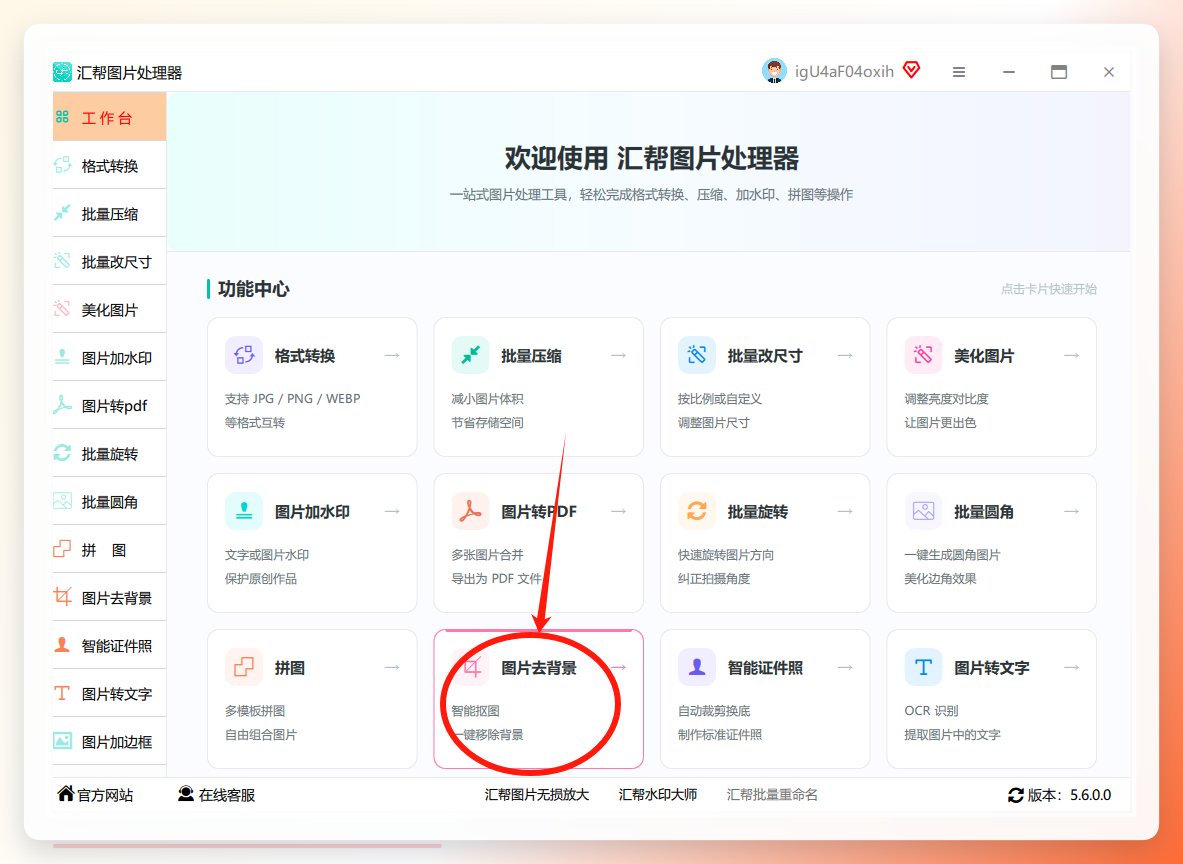Image resolution: width=1183 pixels, height=864 pixels.
Task: Select 格式转换 in the sidebar
Action: coord(109,166)
